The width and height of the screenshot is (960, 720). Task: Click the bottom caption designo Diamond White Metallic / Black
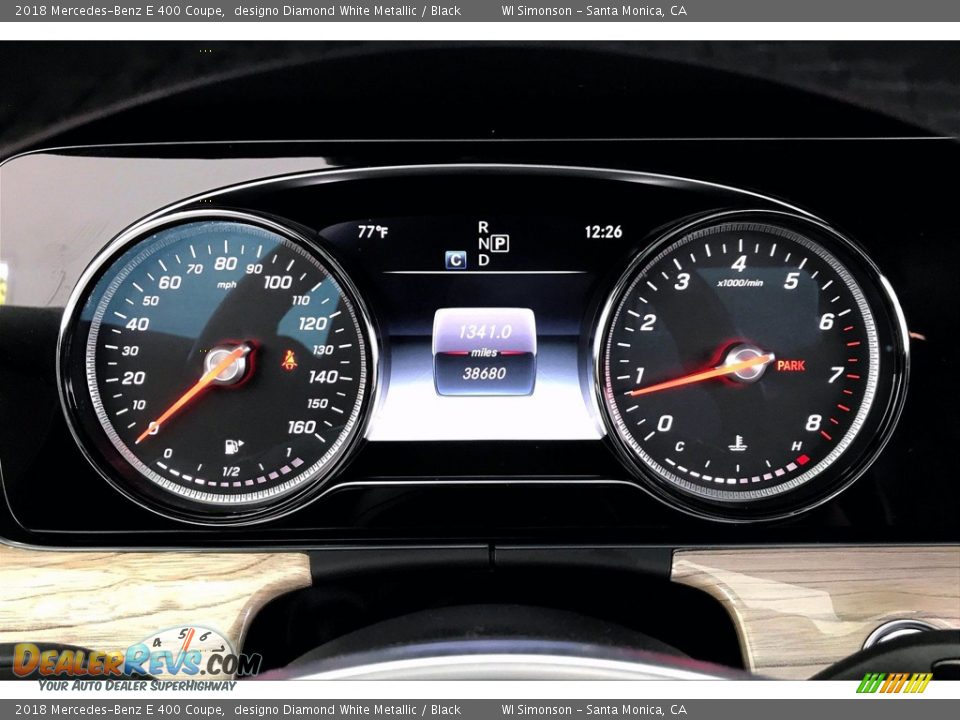(347, 710)
